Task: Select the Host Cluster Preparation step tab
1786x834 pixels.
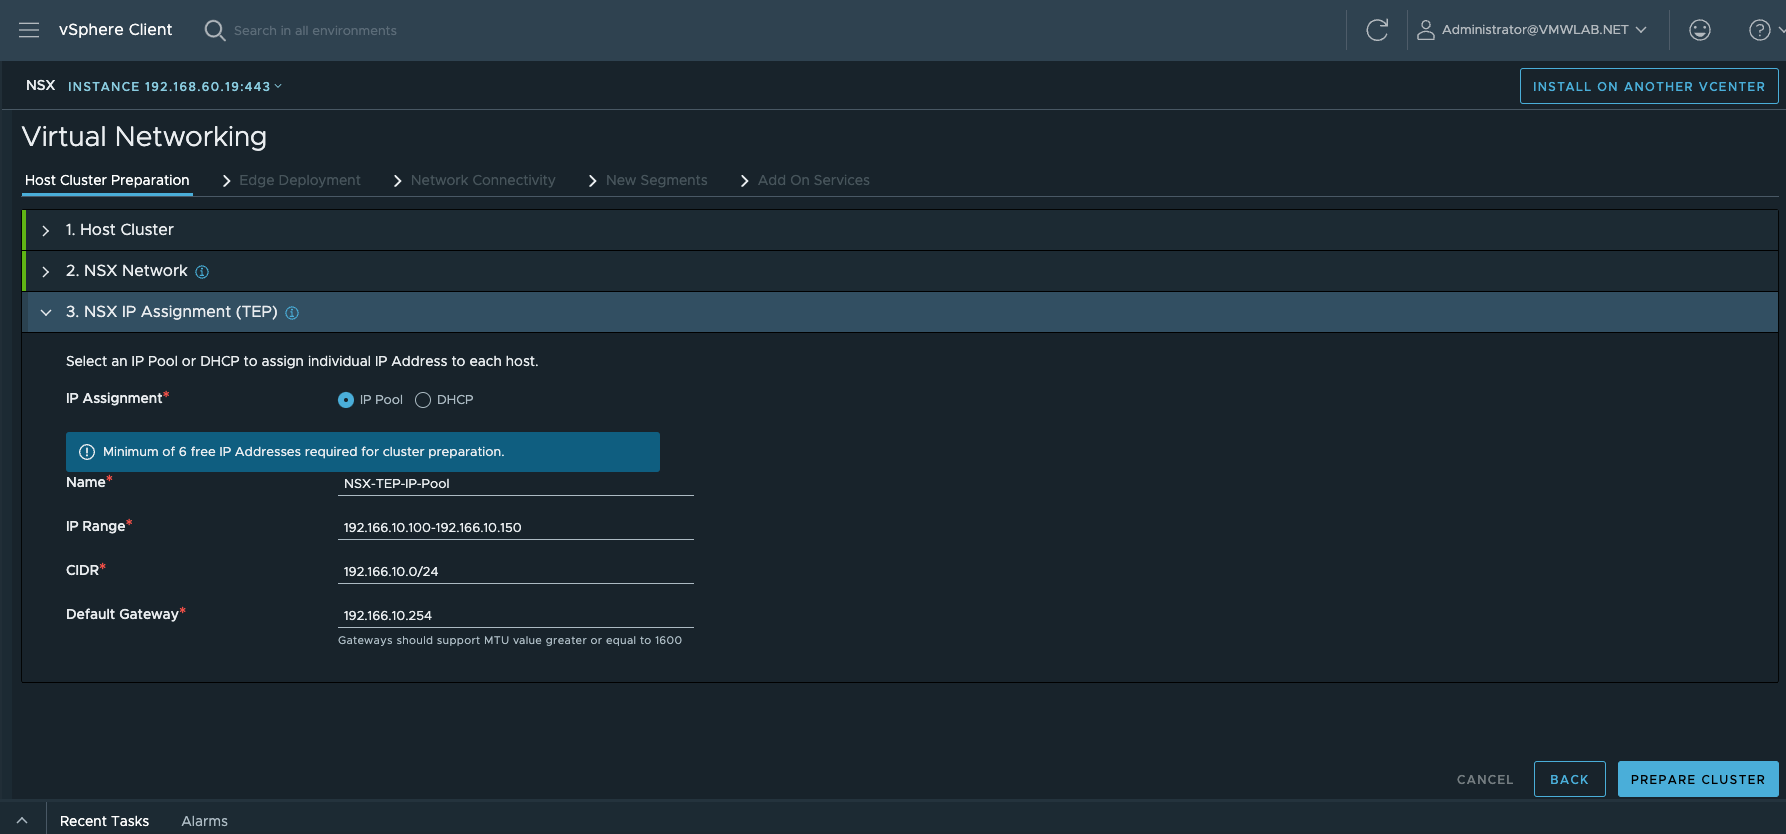Action: 107,180
